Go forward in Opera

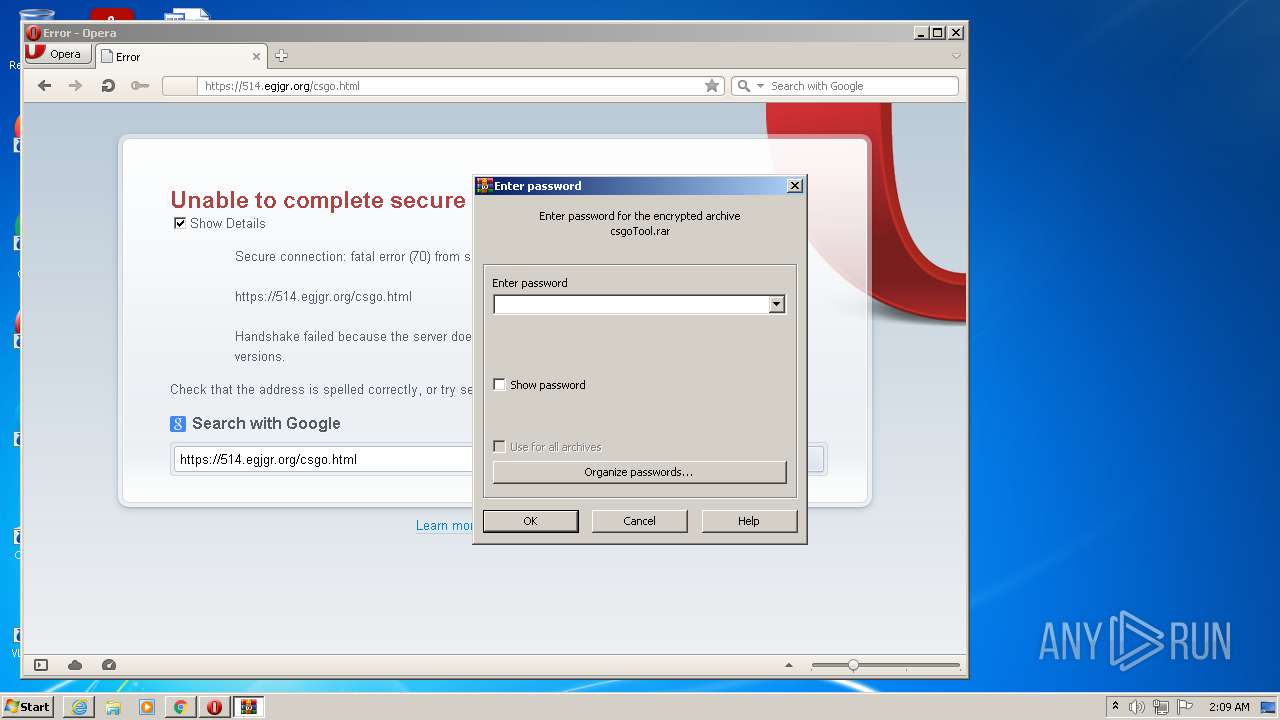tap(75, 86)
